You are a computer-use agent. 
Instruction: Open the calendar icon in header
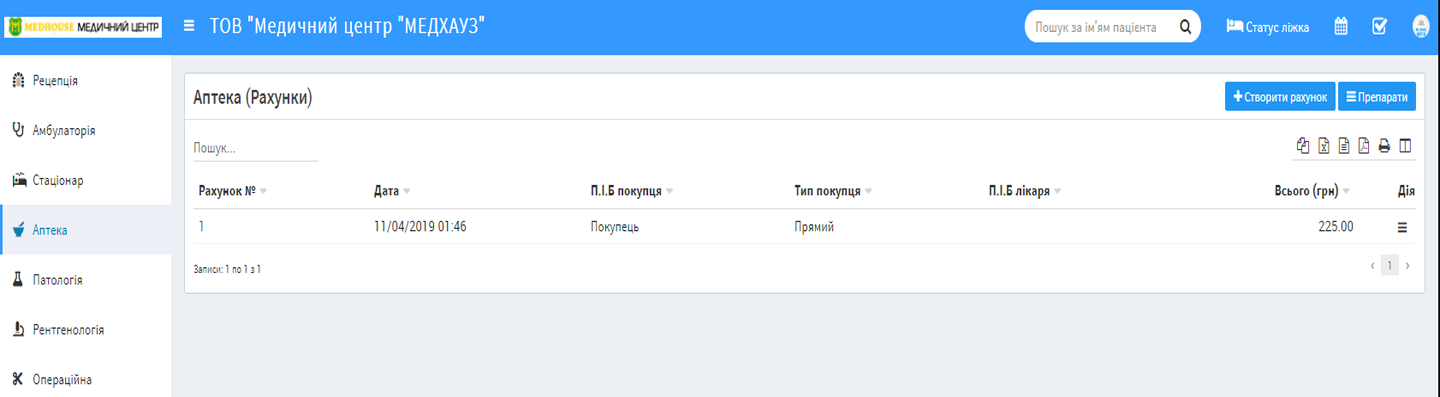point(1342,27)
